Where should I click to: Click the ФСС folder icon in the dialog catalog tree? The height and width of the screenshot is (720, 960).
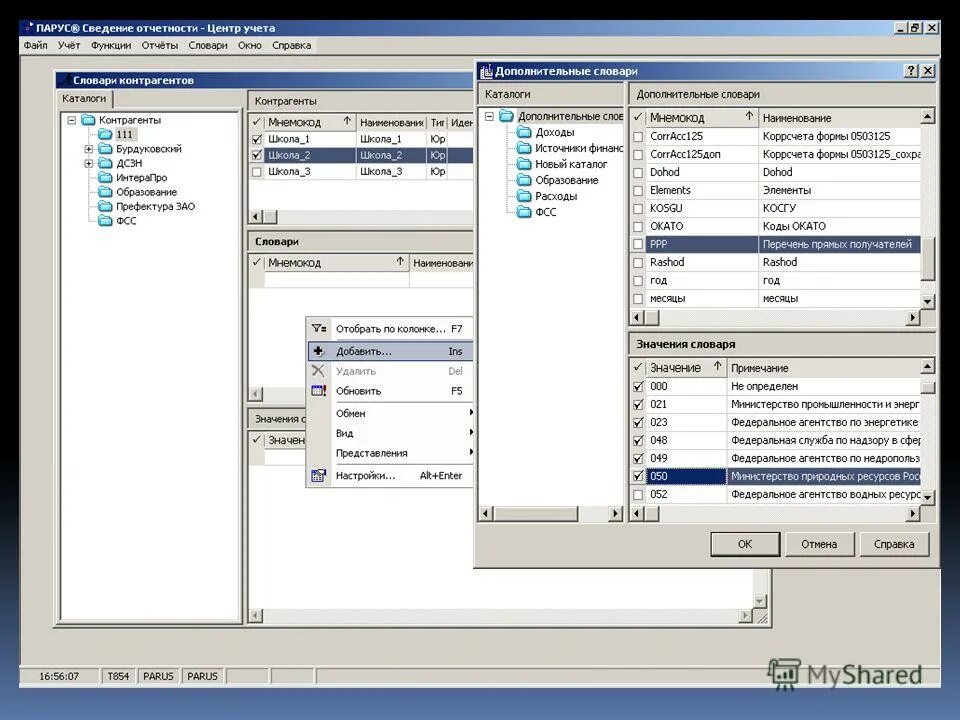pyautogui.click(x=524, y=212)
